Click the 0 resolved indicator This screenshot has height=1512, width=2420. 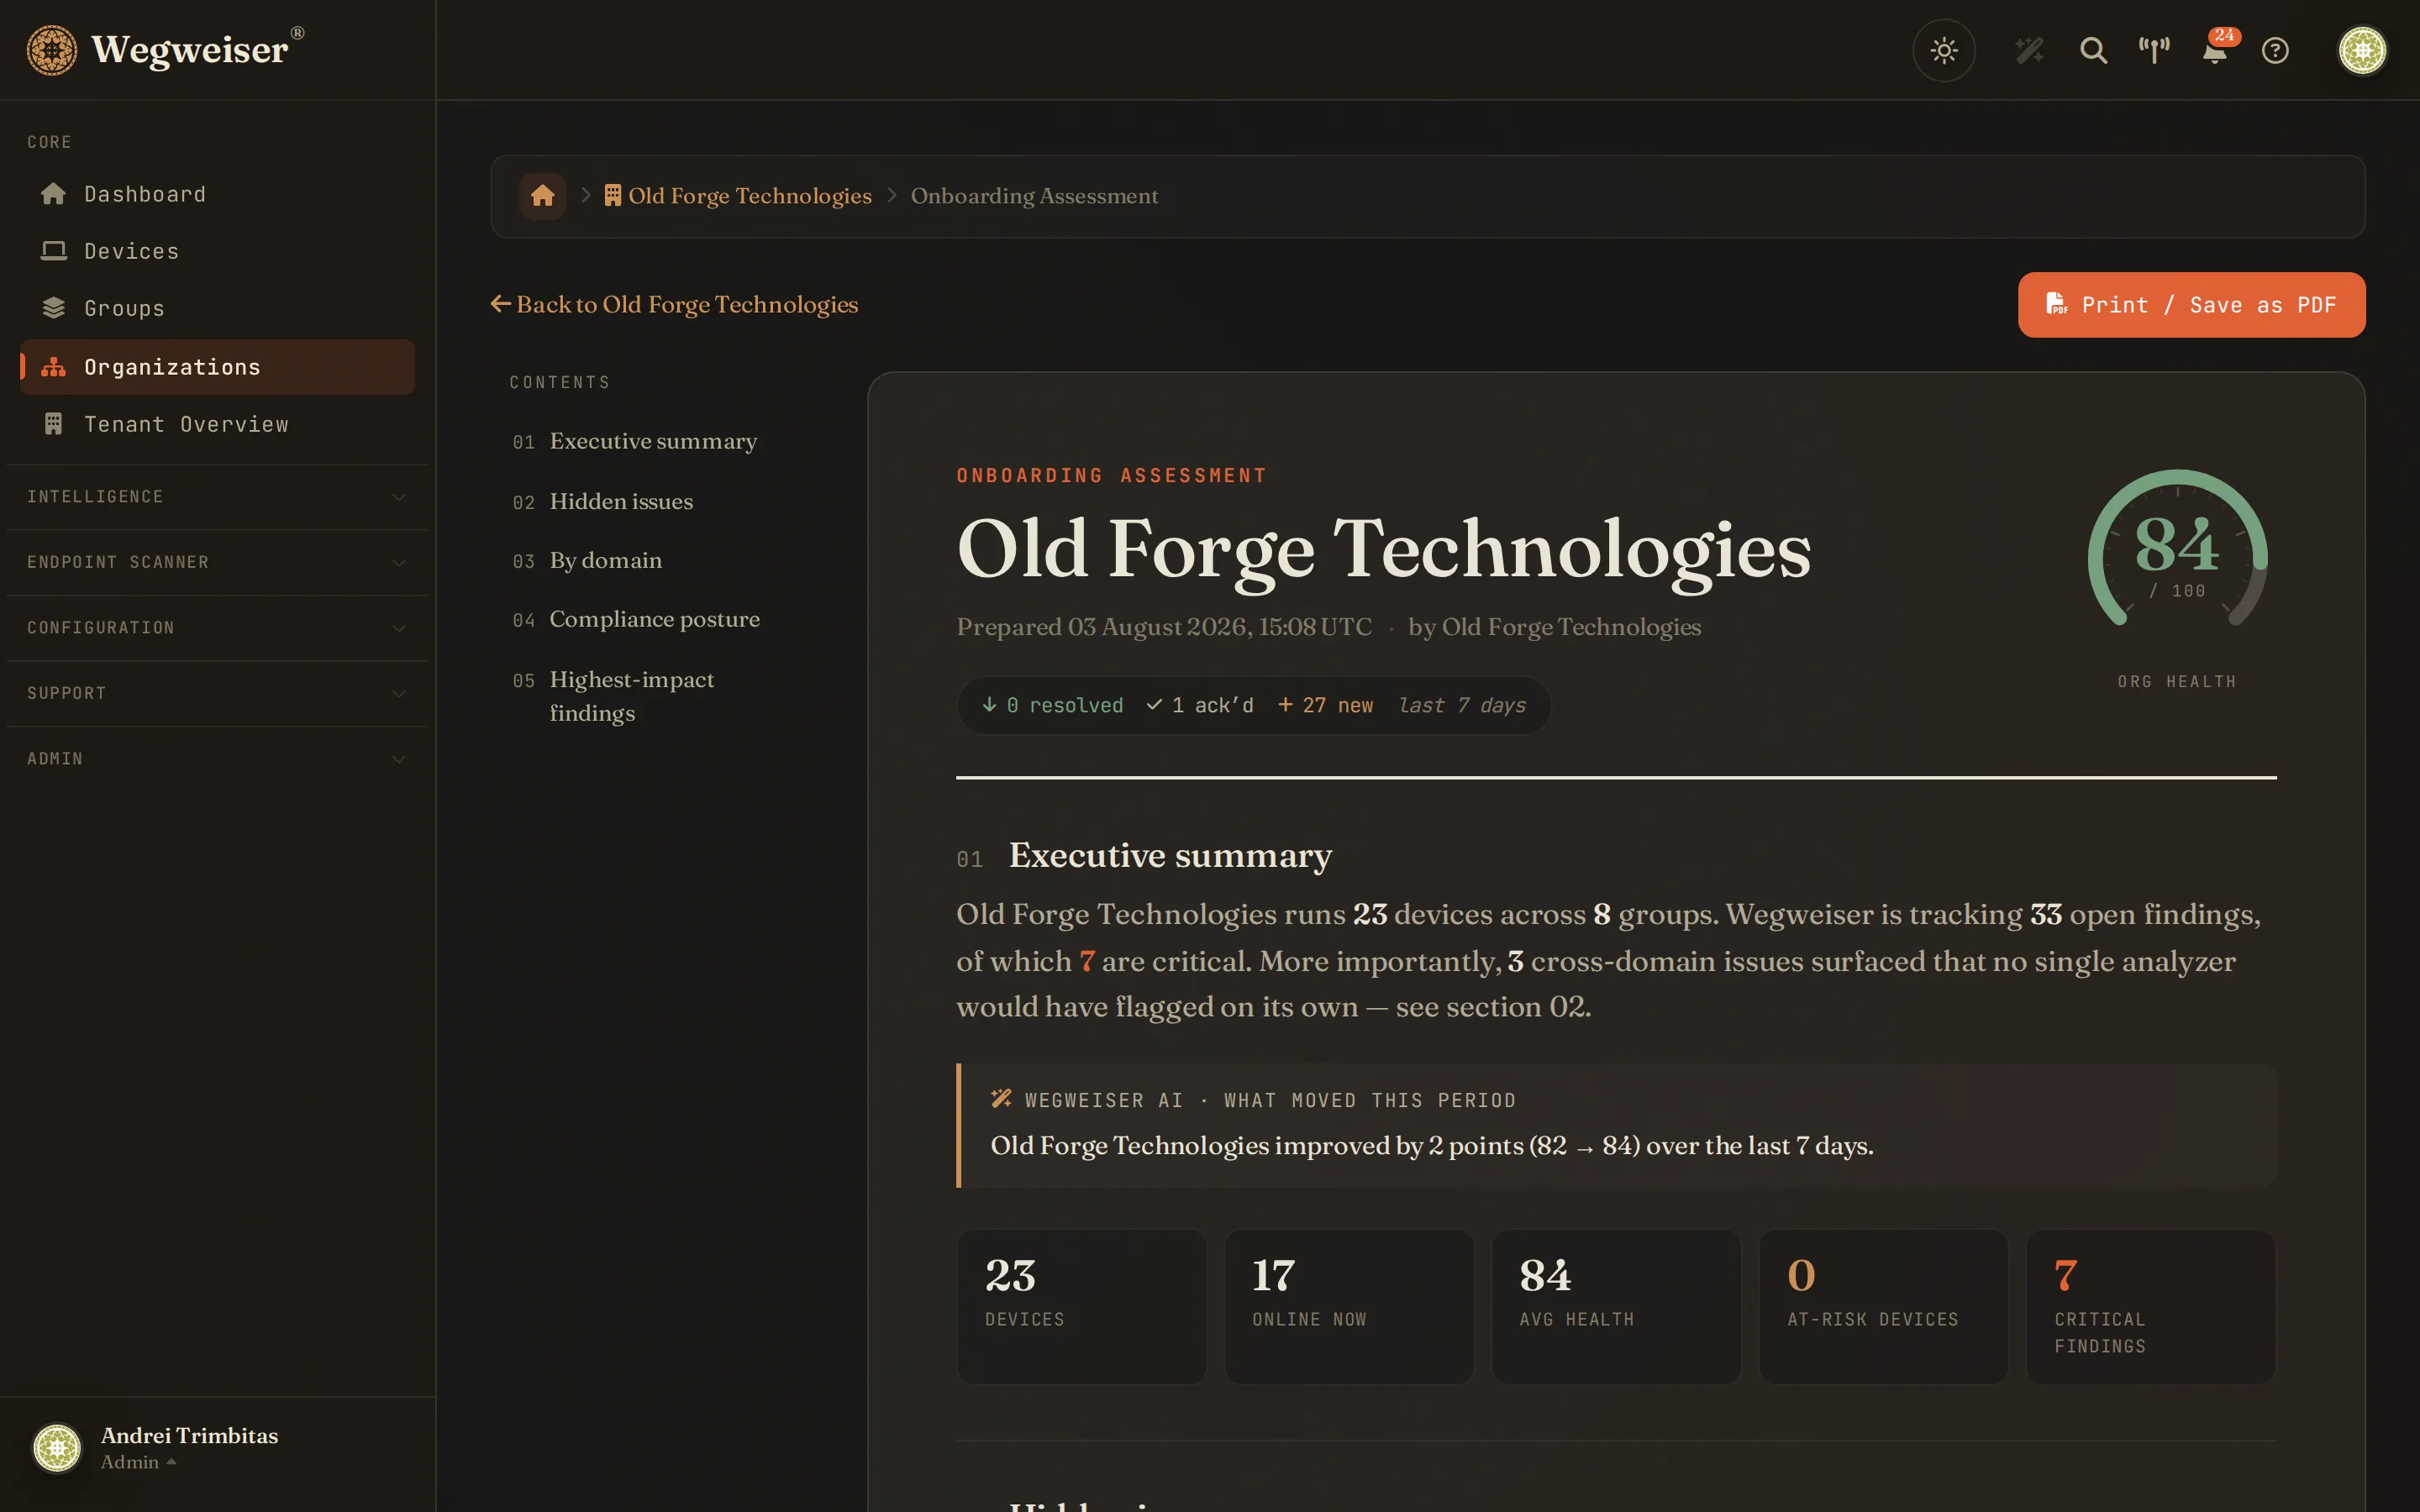click(x=1052, y=706)
